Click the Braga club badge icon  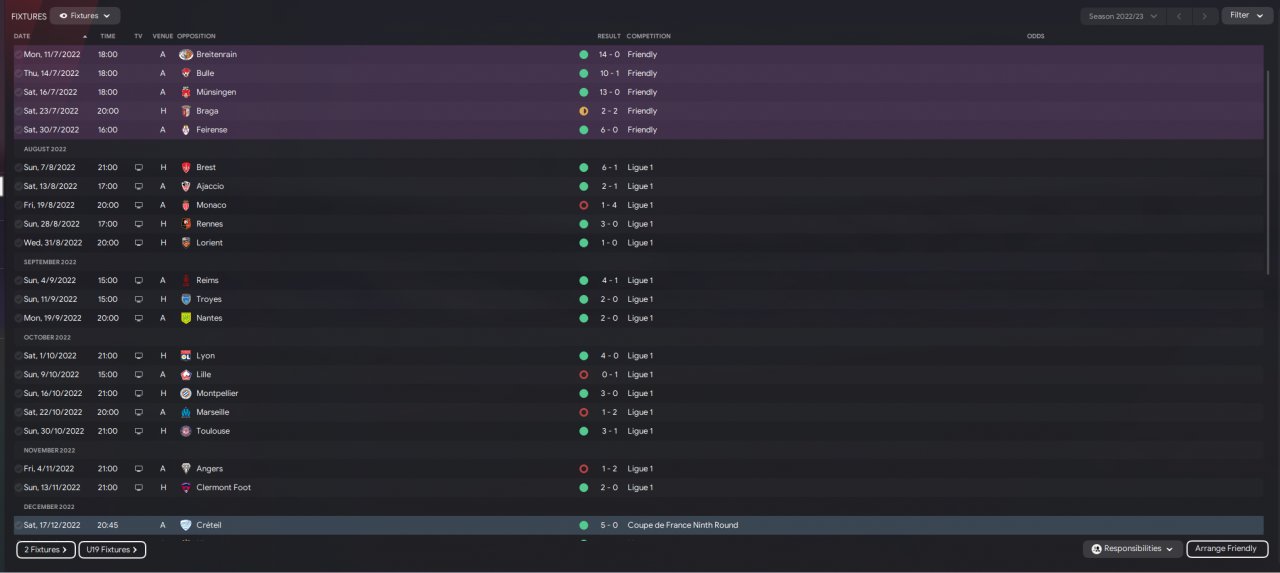pyautogui.click(x=186, y=111)
